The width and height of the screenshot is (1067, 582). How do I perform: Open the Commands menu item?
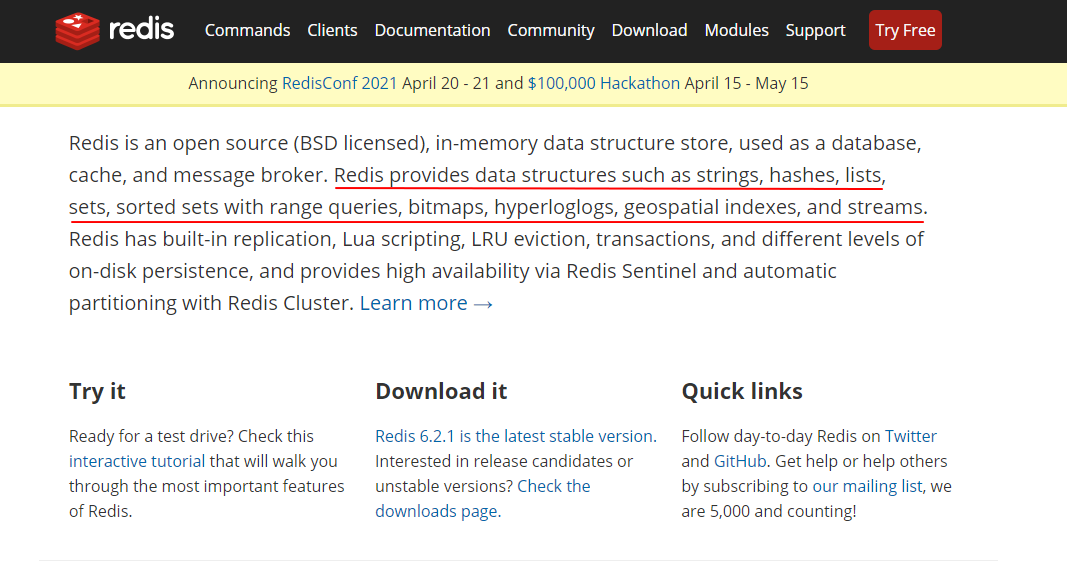click(x=247, y=30)
